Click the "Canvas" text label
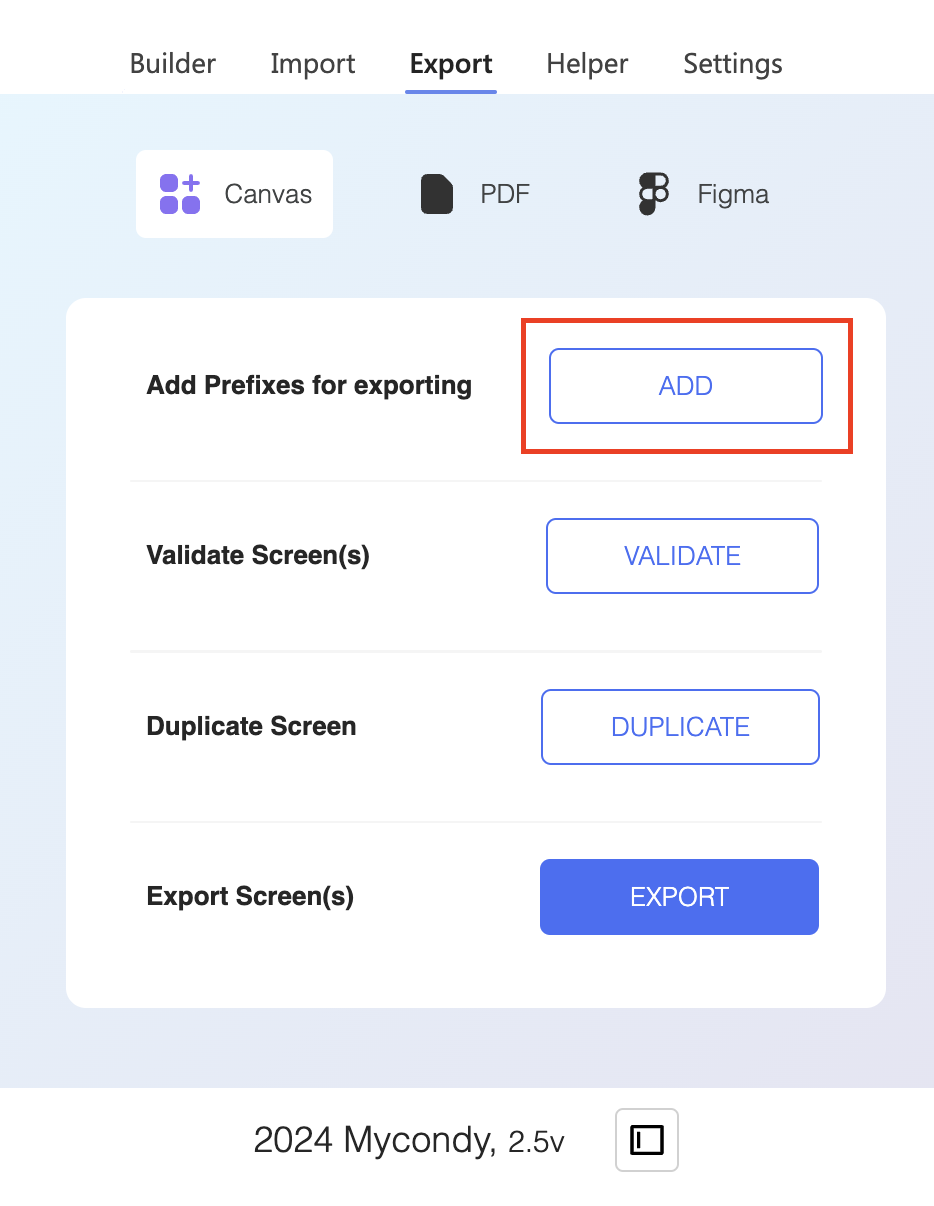This screenshot has height=1206, width=934. pos(268,194)
